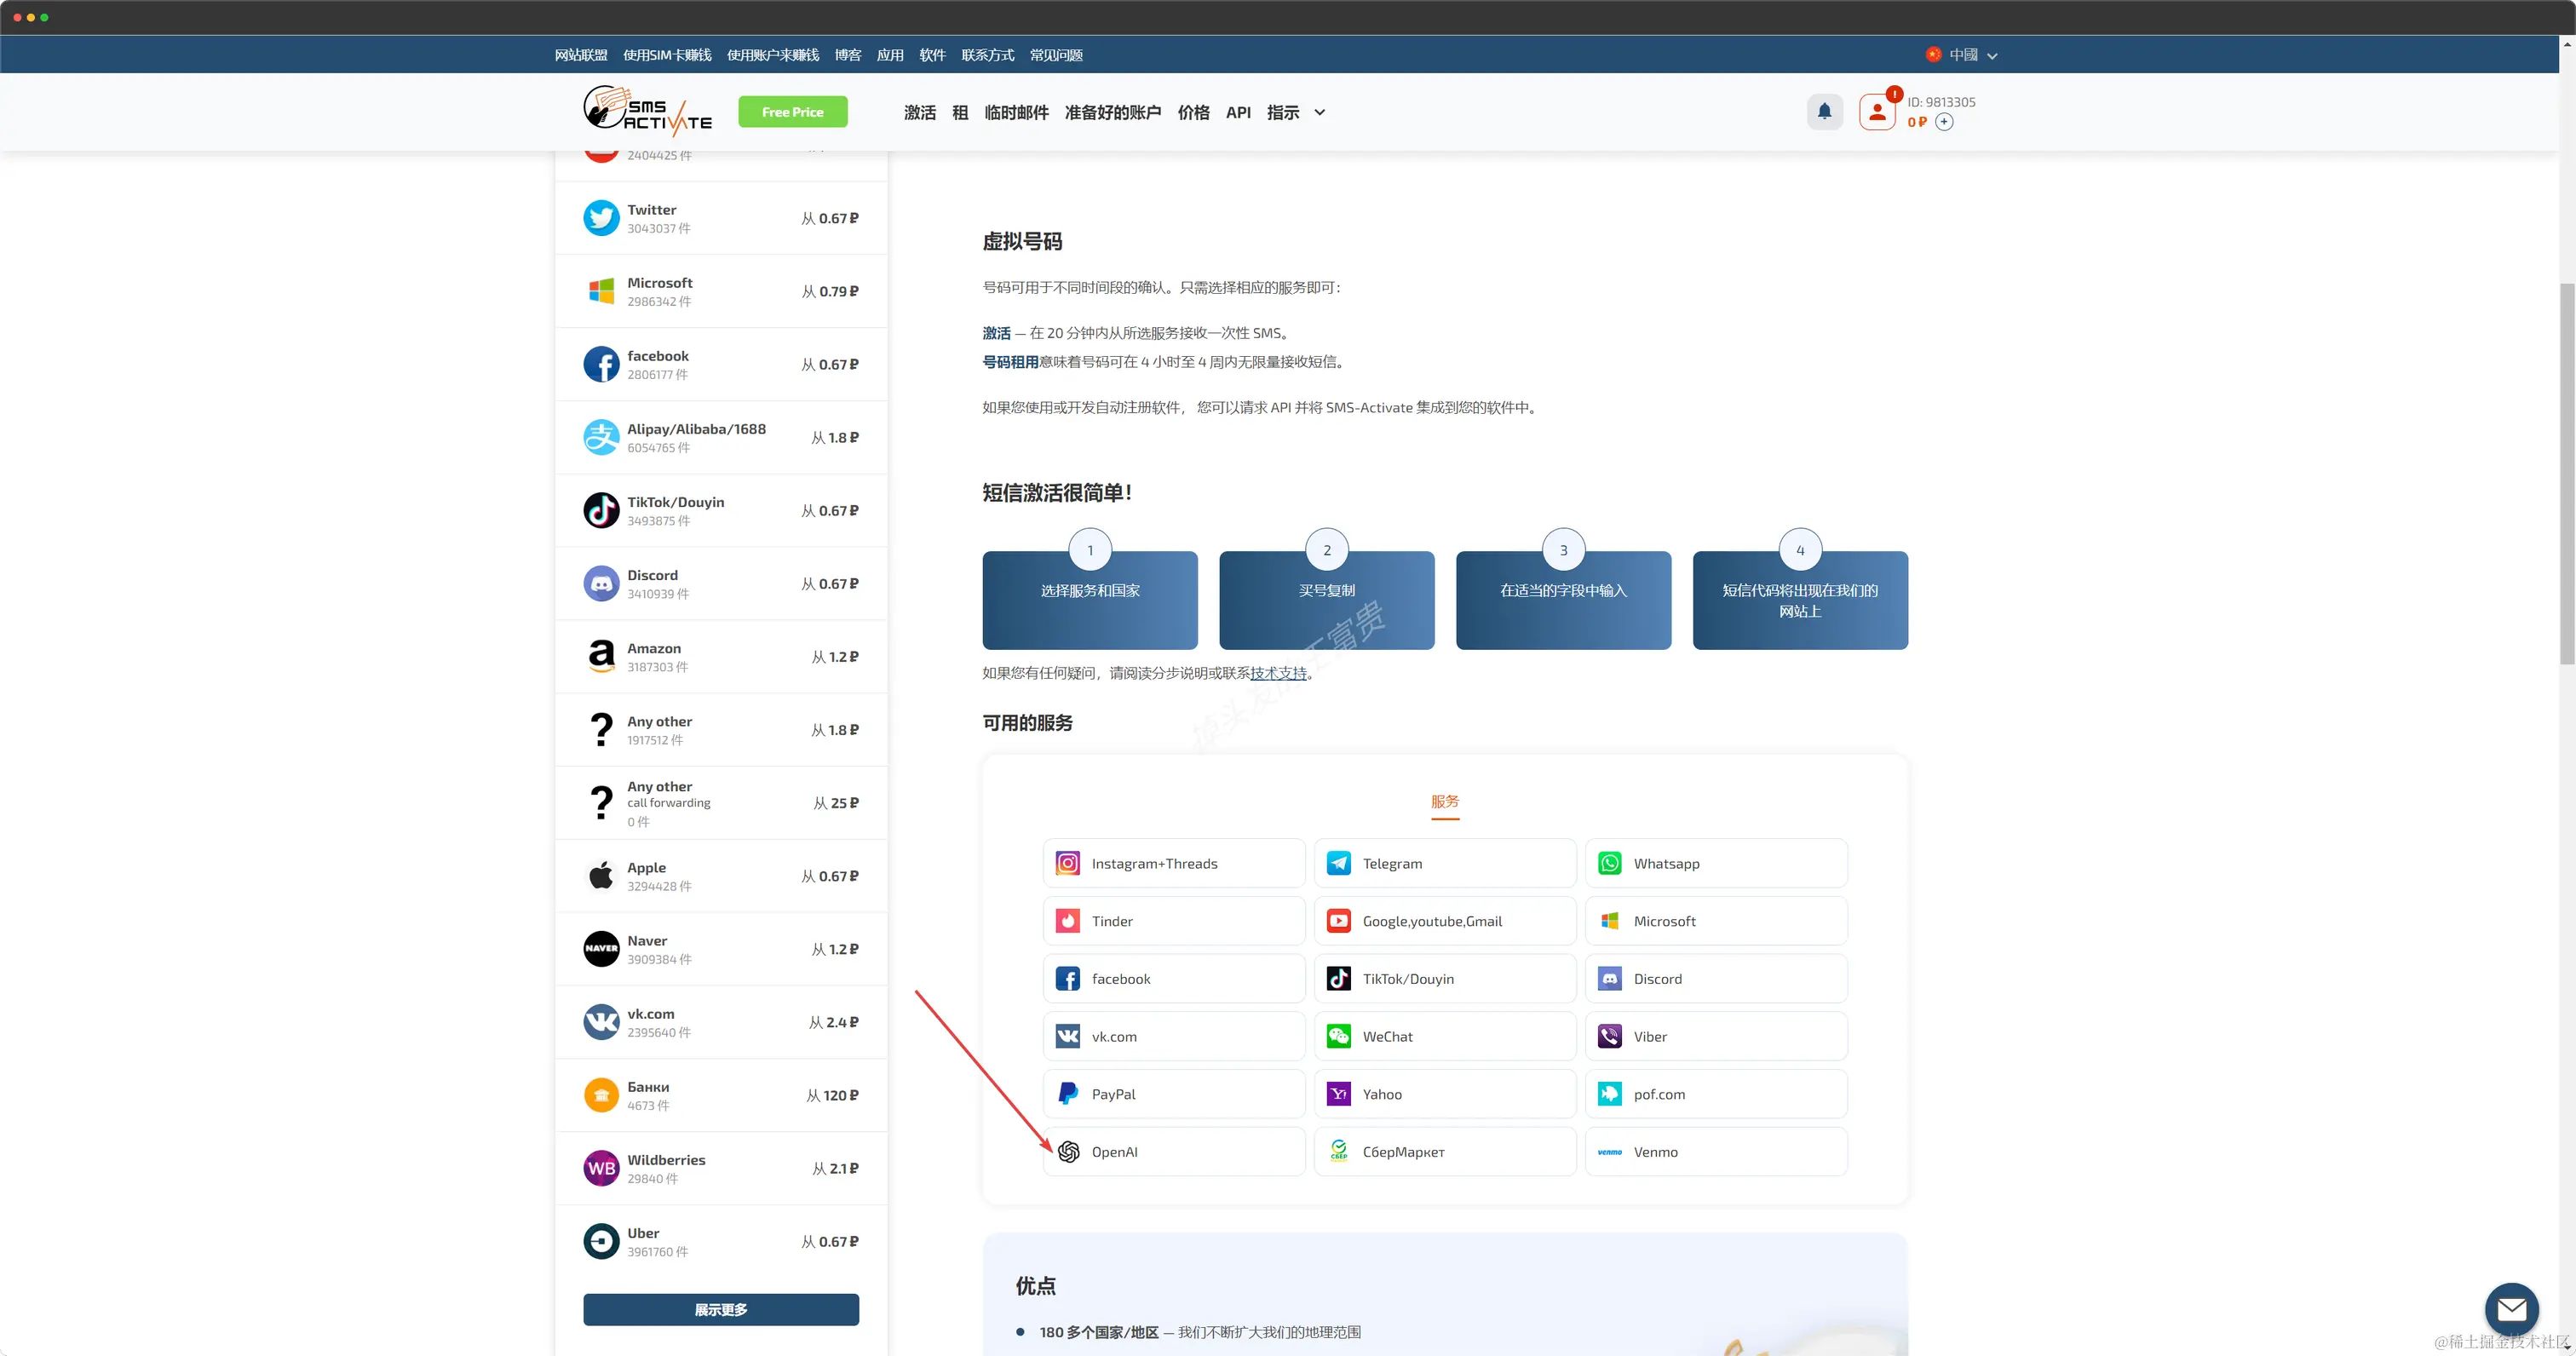Image resolution: width=2576 pixels, height=1356 pixels.
Task: Select the Discord row in sidebar list
Action: (721, 583)
